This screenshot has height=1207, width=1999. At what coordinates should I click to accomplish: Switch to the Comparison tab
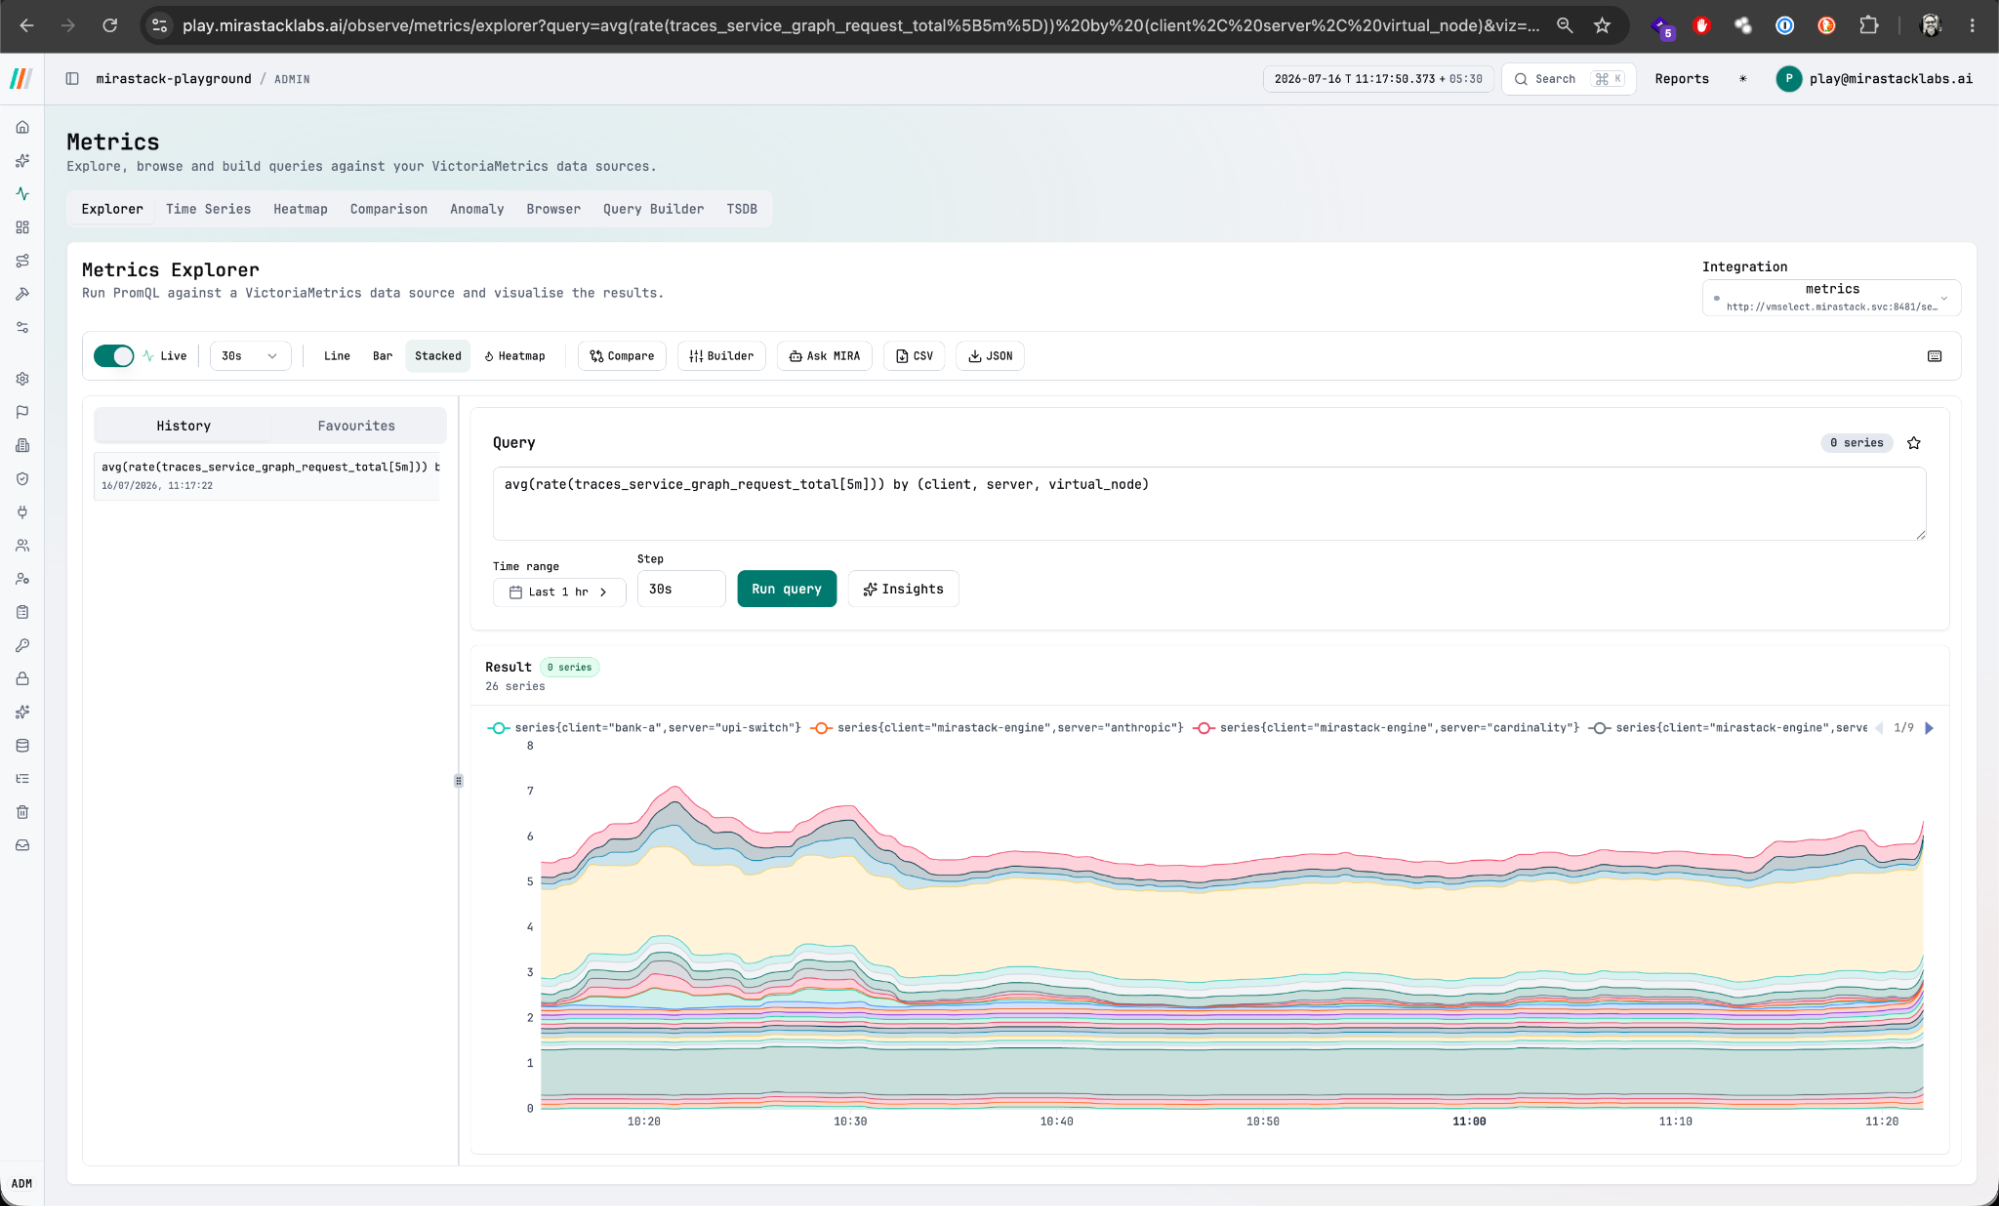(x=388, y=209)
